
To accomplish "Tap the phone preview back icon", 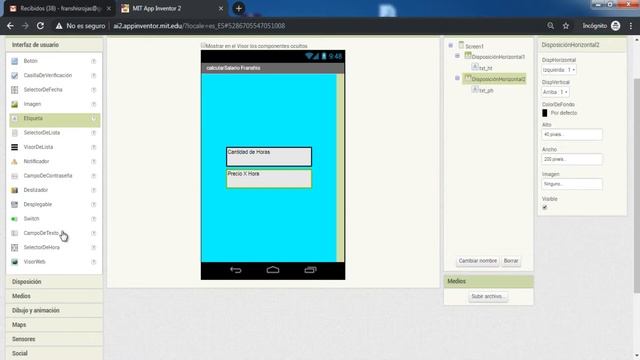I will [x=236, y=270].
